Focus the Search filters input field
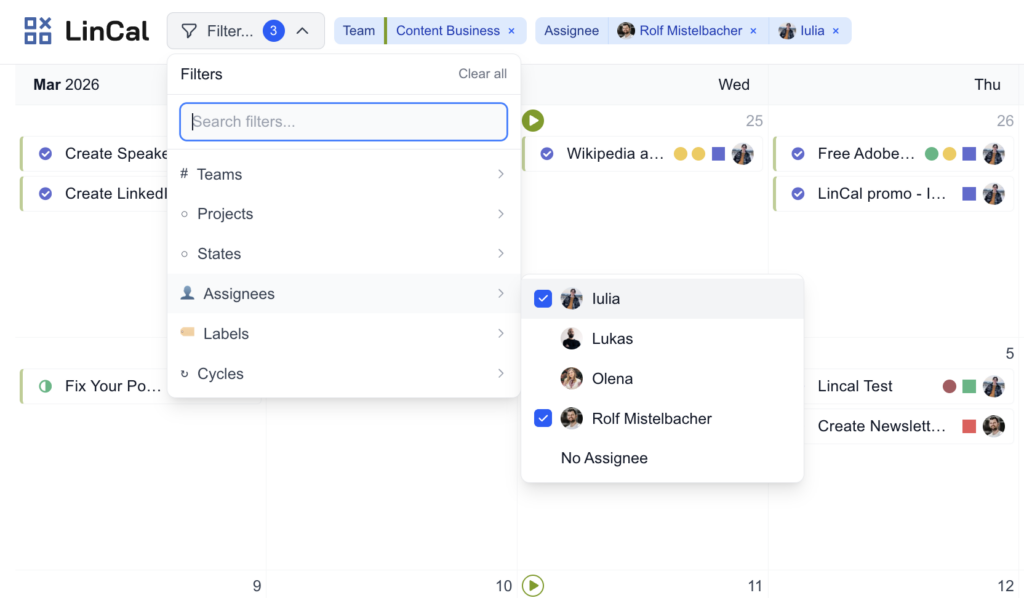 click(343, 122)
